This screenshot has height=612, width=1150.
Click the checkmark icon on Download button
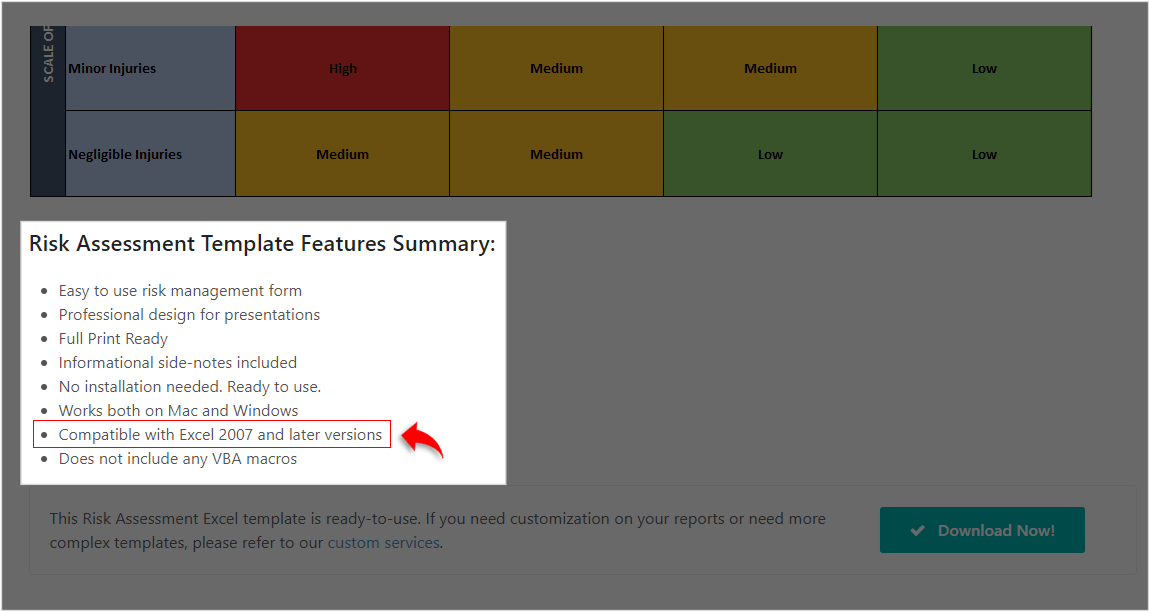click(917, 531)
